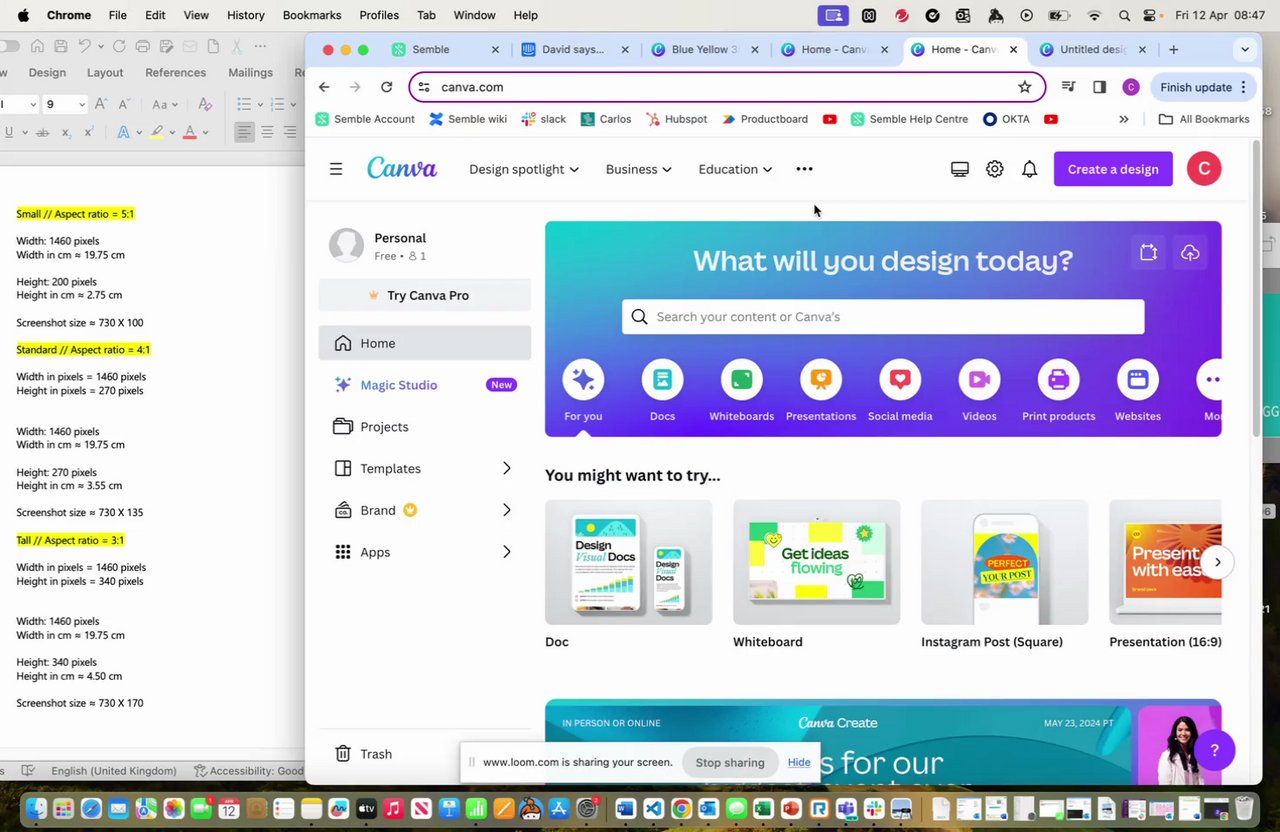Open the Bookmarks menu in menu bar
Viewport: 1280px width, 832px height.
point(311,15)
